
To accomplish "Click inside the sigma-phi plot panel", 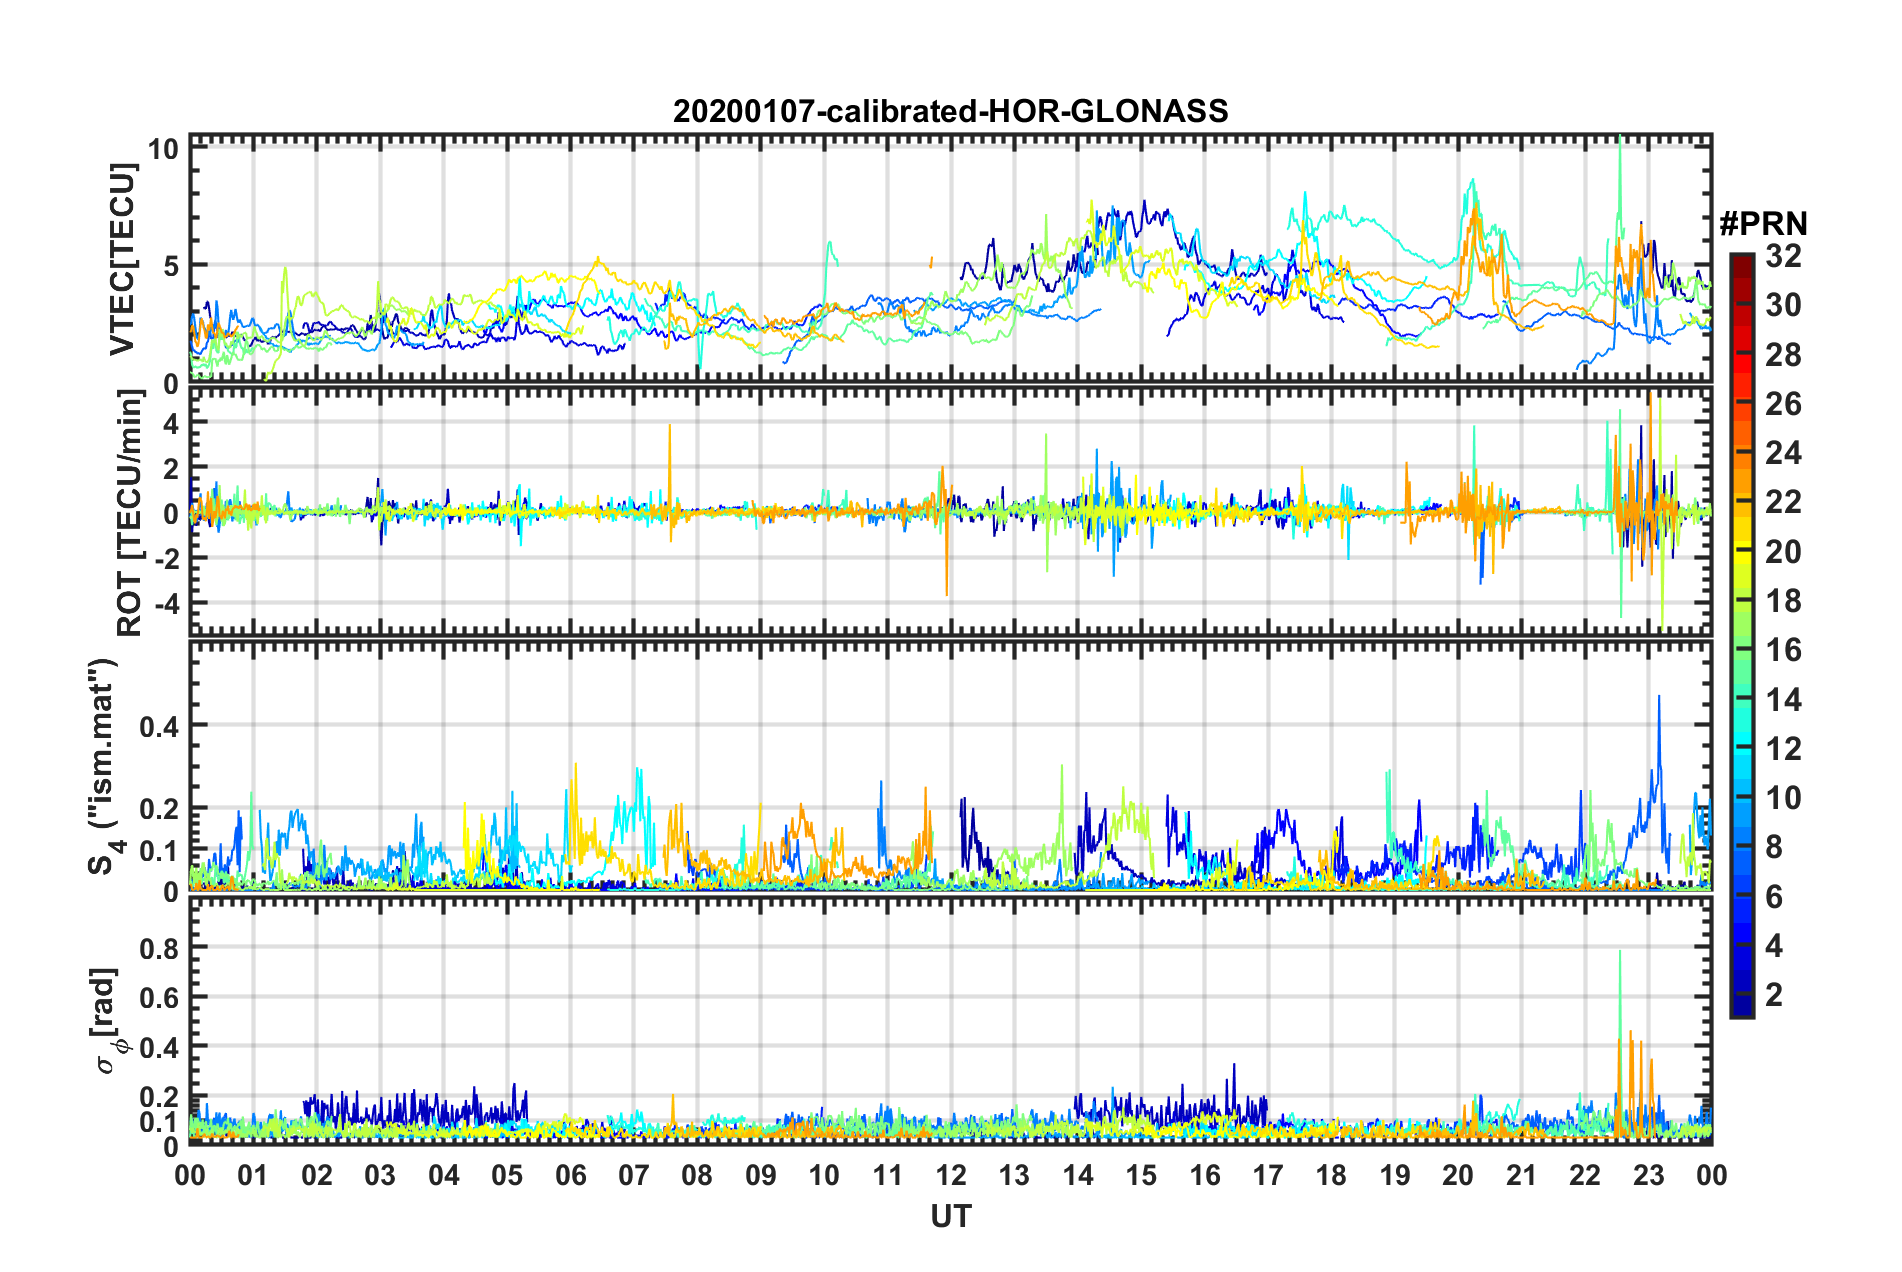I will point(950,1021).
